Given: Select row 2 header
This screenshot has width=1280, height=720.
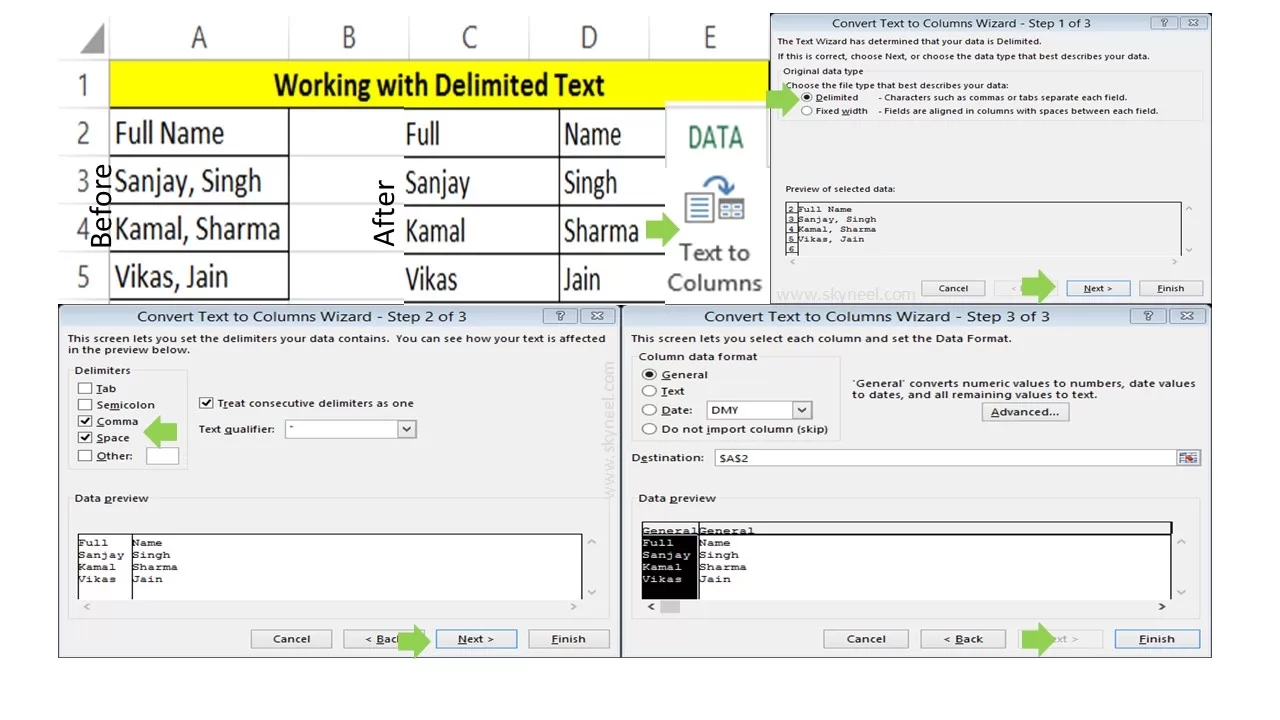Looking at the screenshot, I should pyautogui.click(x=83, y=133).
